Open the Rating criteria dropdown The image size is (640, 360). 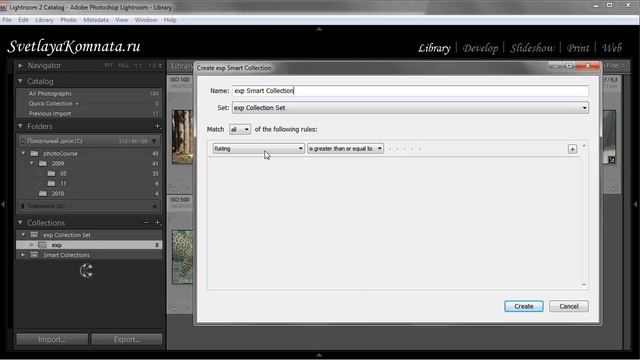(258, 149)
